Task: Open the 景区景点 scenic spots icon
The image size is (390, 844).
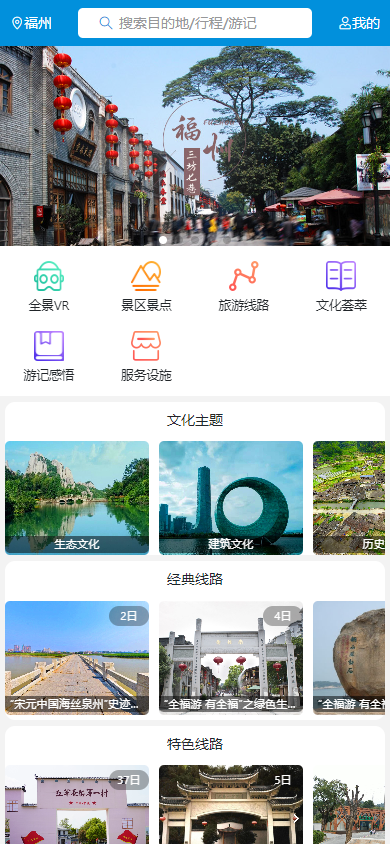Action: (x=146, y=276)
